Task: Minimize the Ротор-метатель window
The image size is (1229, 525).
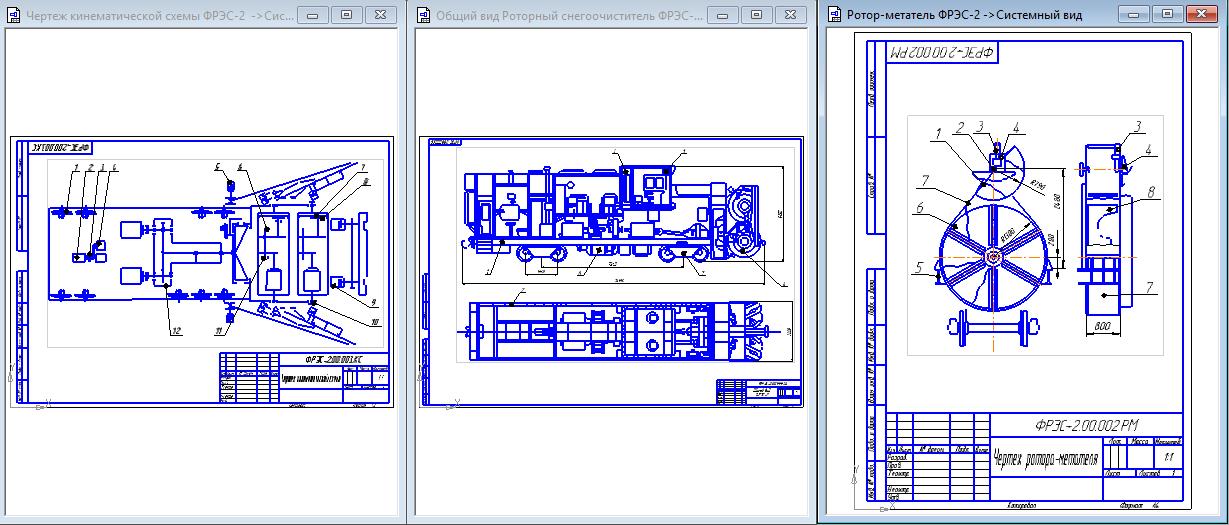Action: [1136, 15]
